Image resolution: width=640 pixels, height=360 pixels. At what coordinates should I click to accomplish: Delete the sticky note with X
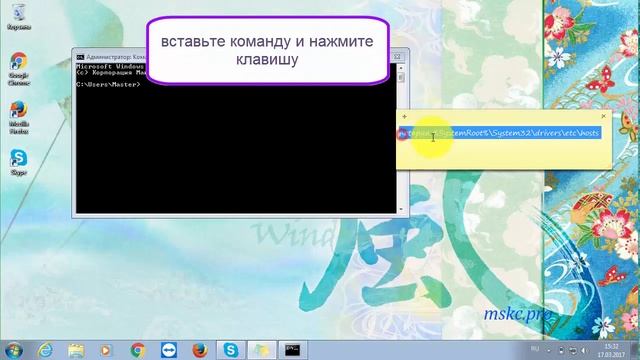[x=604, y=116]
